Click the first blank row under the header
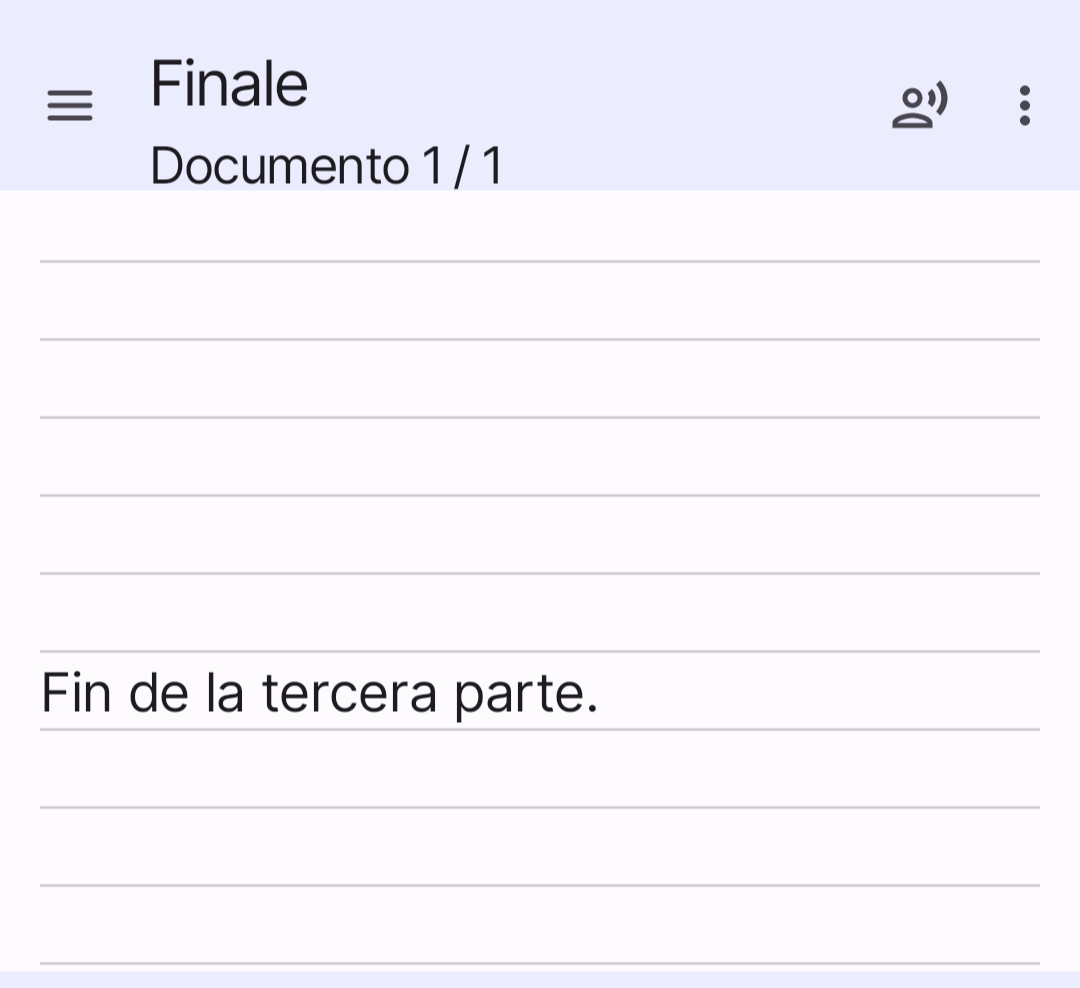This screenshot has width=1080, height=988. pos(540,226)
